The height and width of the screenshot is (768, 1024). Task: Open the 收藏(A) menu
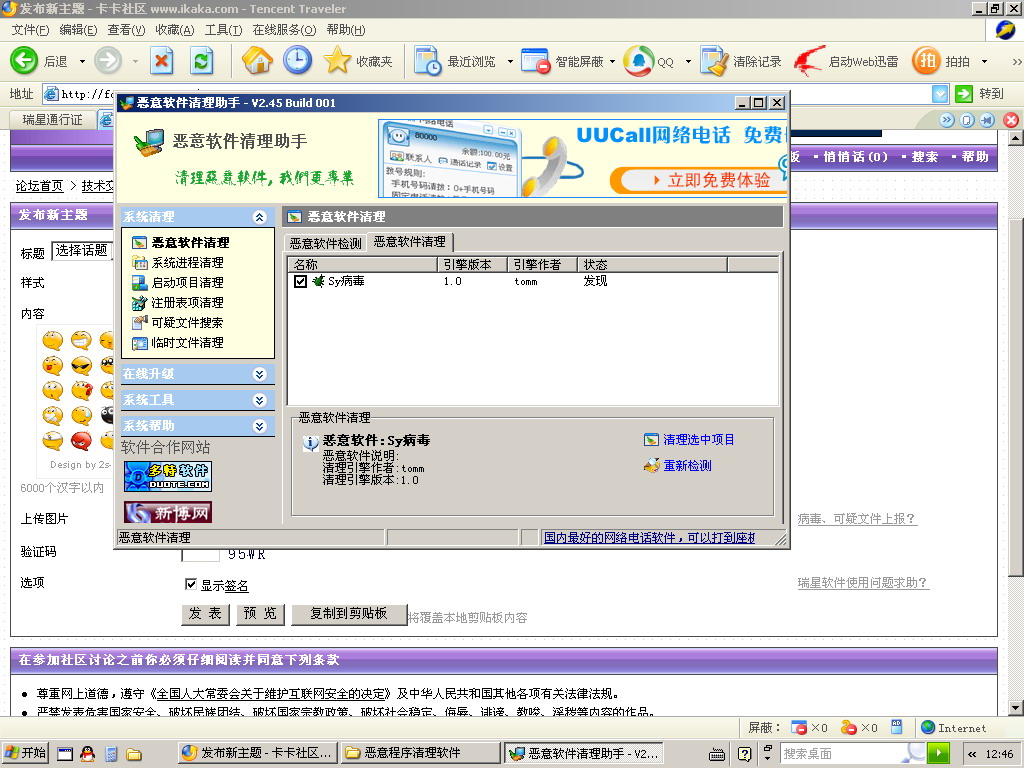(x=174, y=30)
